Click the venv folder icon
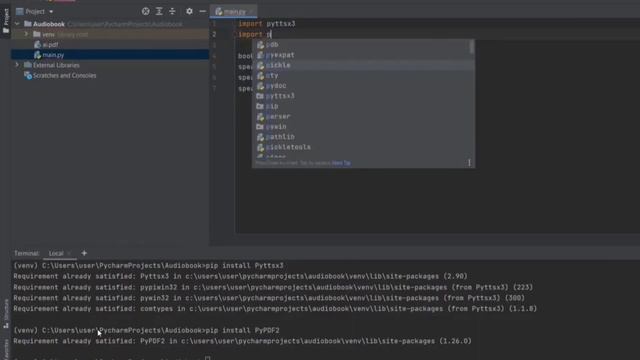640x360 pixels. (37, 34)
